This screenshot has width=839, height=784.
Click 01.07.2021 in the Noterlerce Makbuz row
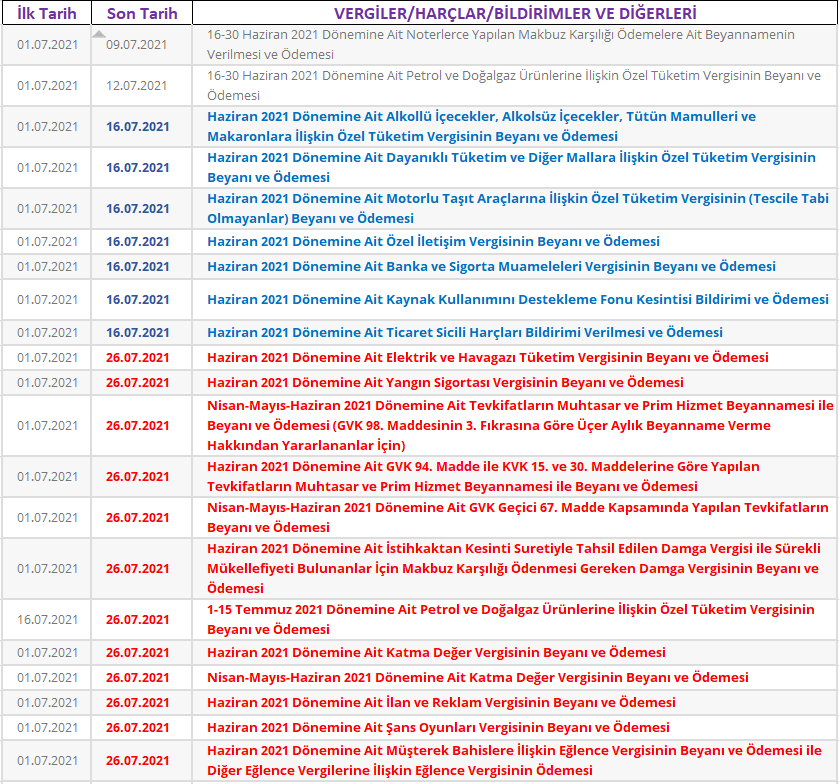48,45
